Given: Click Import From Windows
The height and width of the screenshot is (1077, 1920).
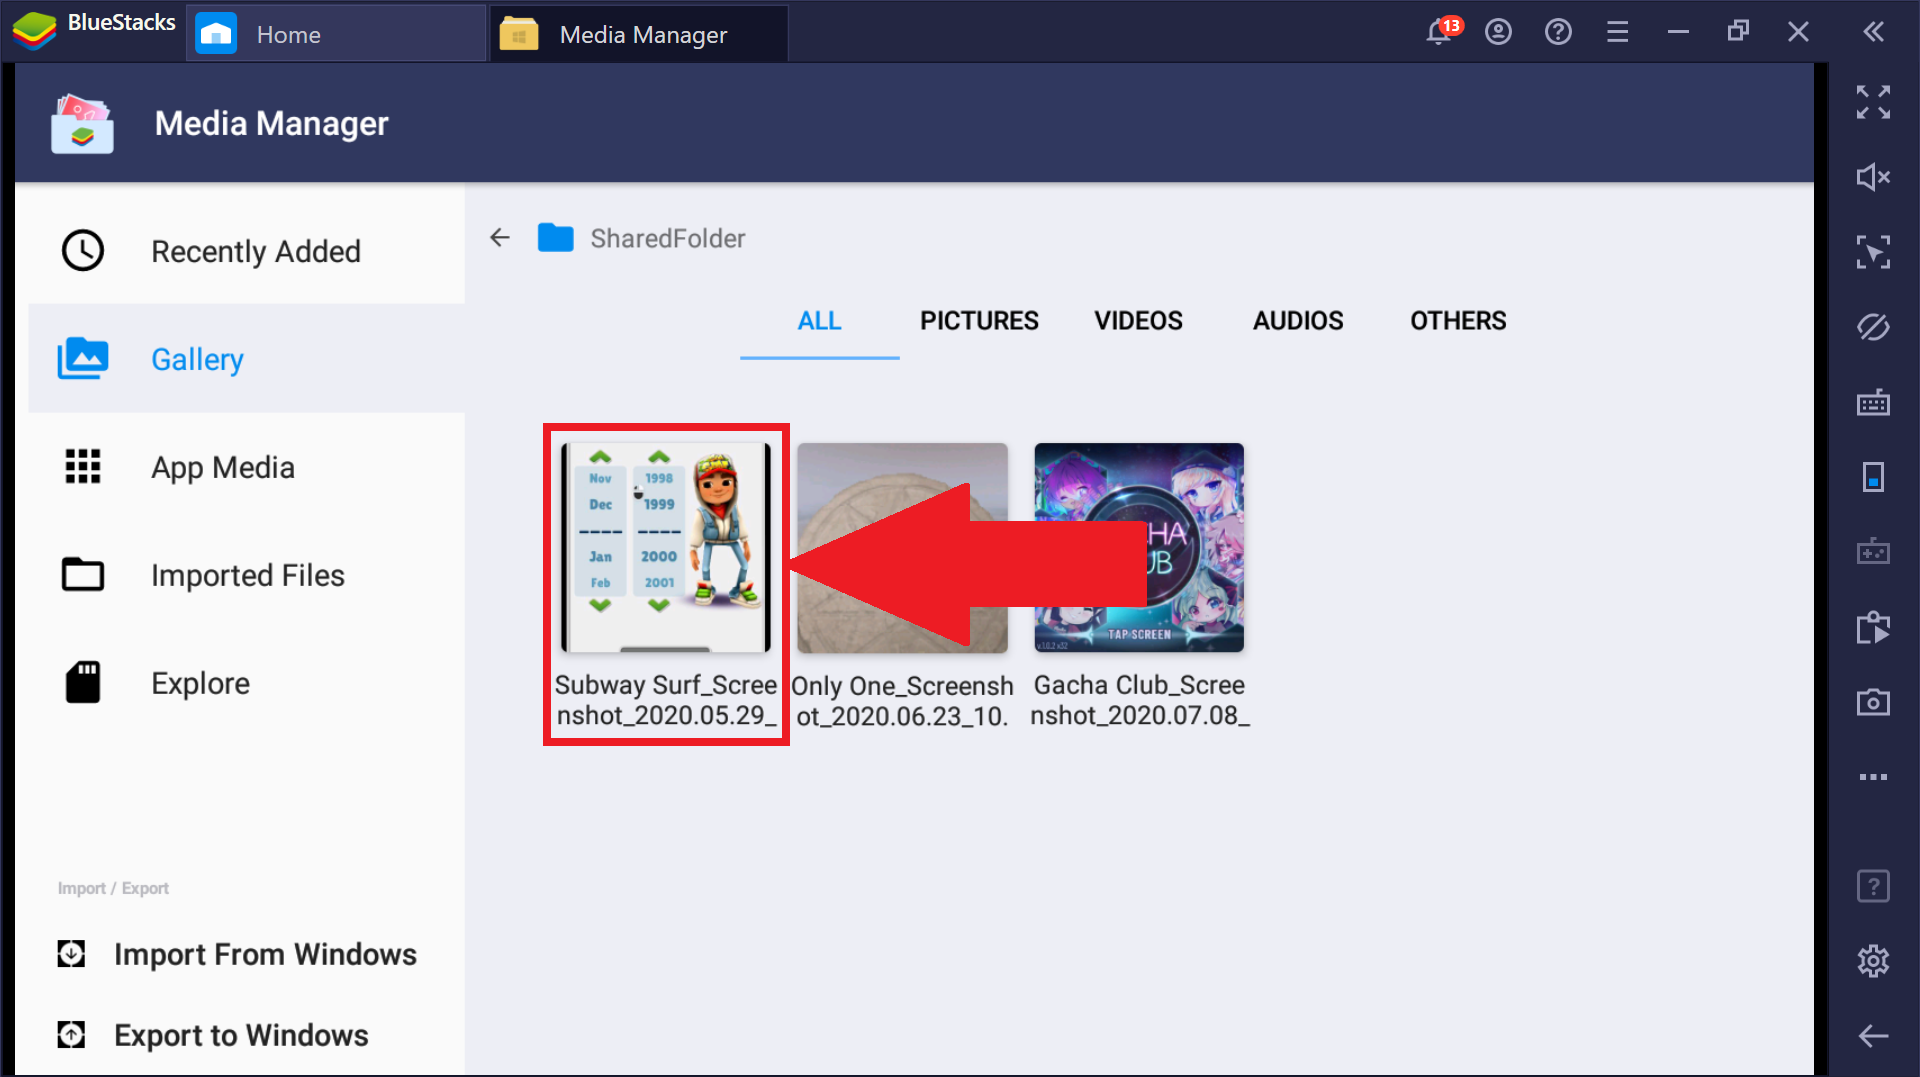Looking at the screenshot, I should click(237, 954).
